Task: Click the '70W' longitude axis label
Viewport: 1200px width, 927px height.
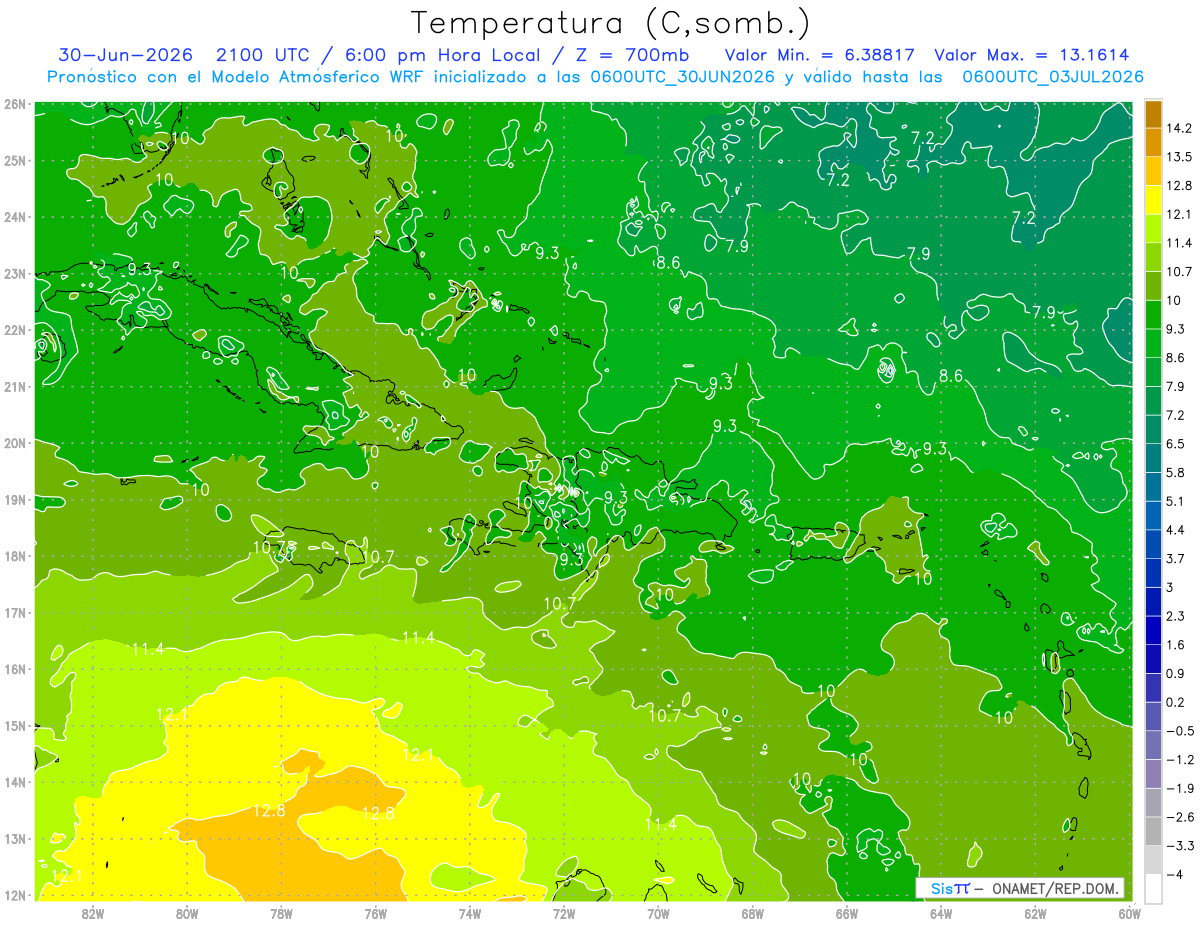Action: coord(658,913)
